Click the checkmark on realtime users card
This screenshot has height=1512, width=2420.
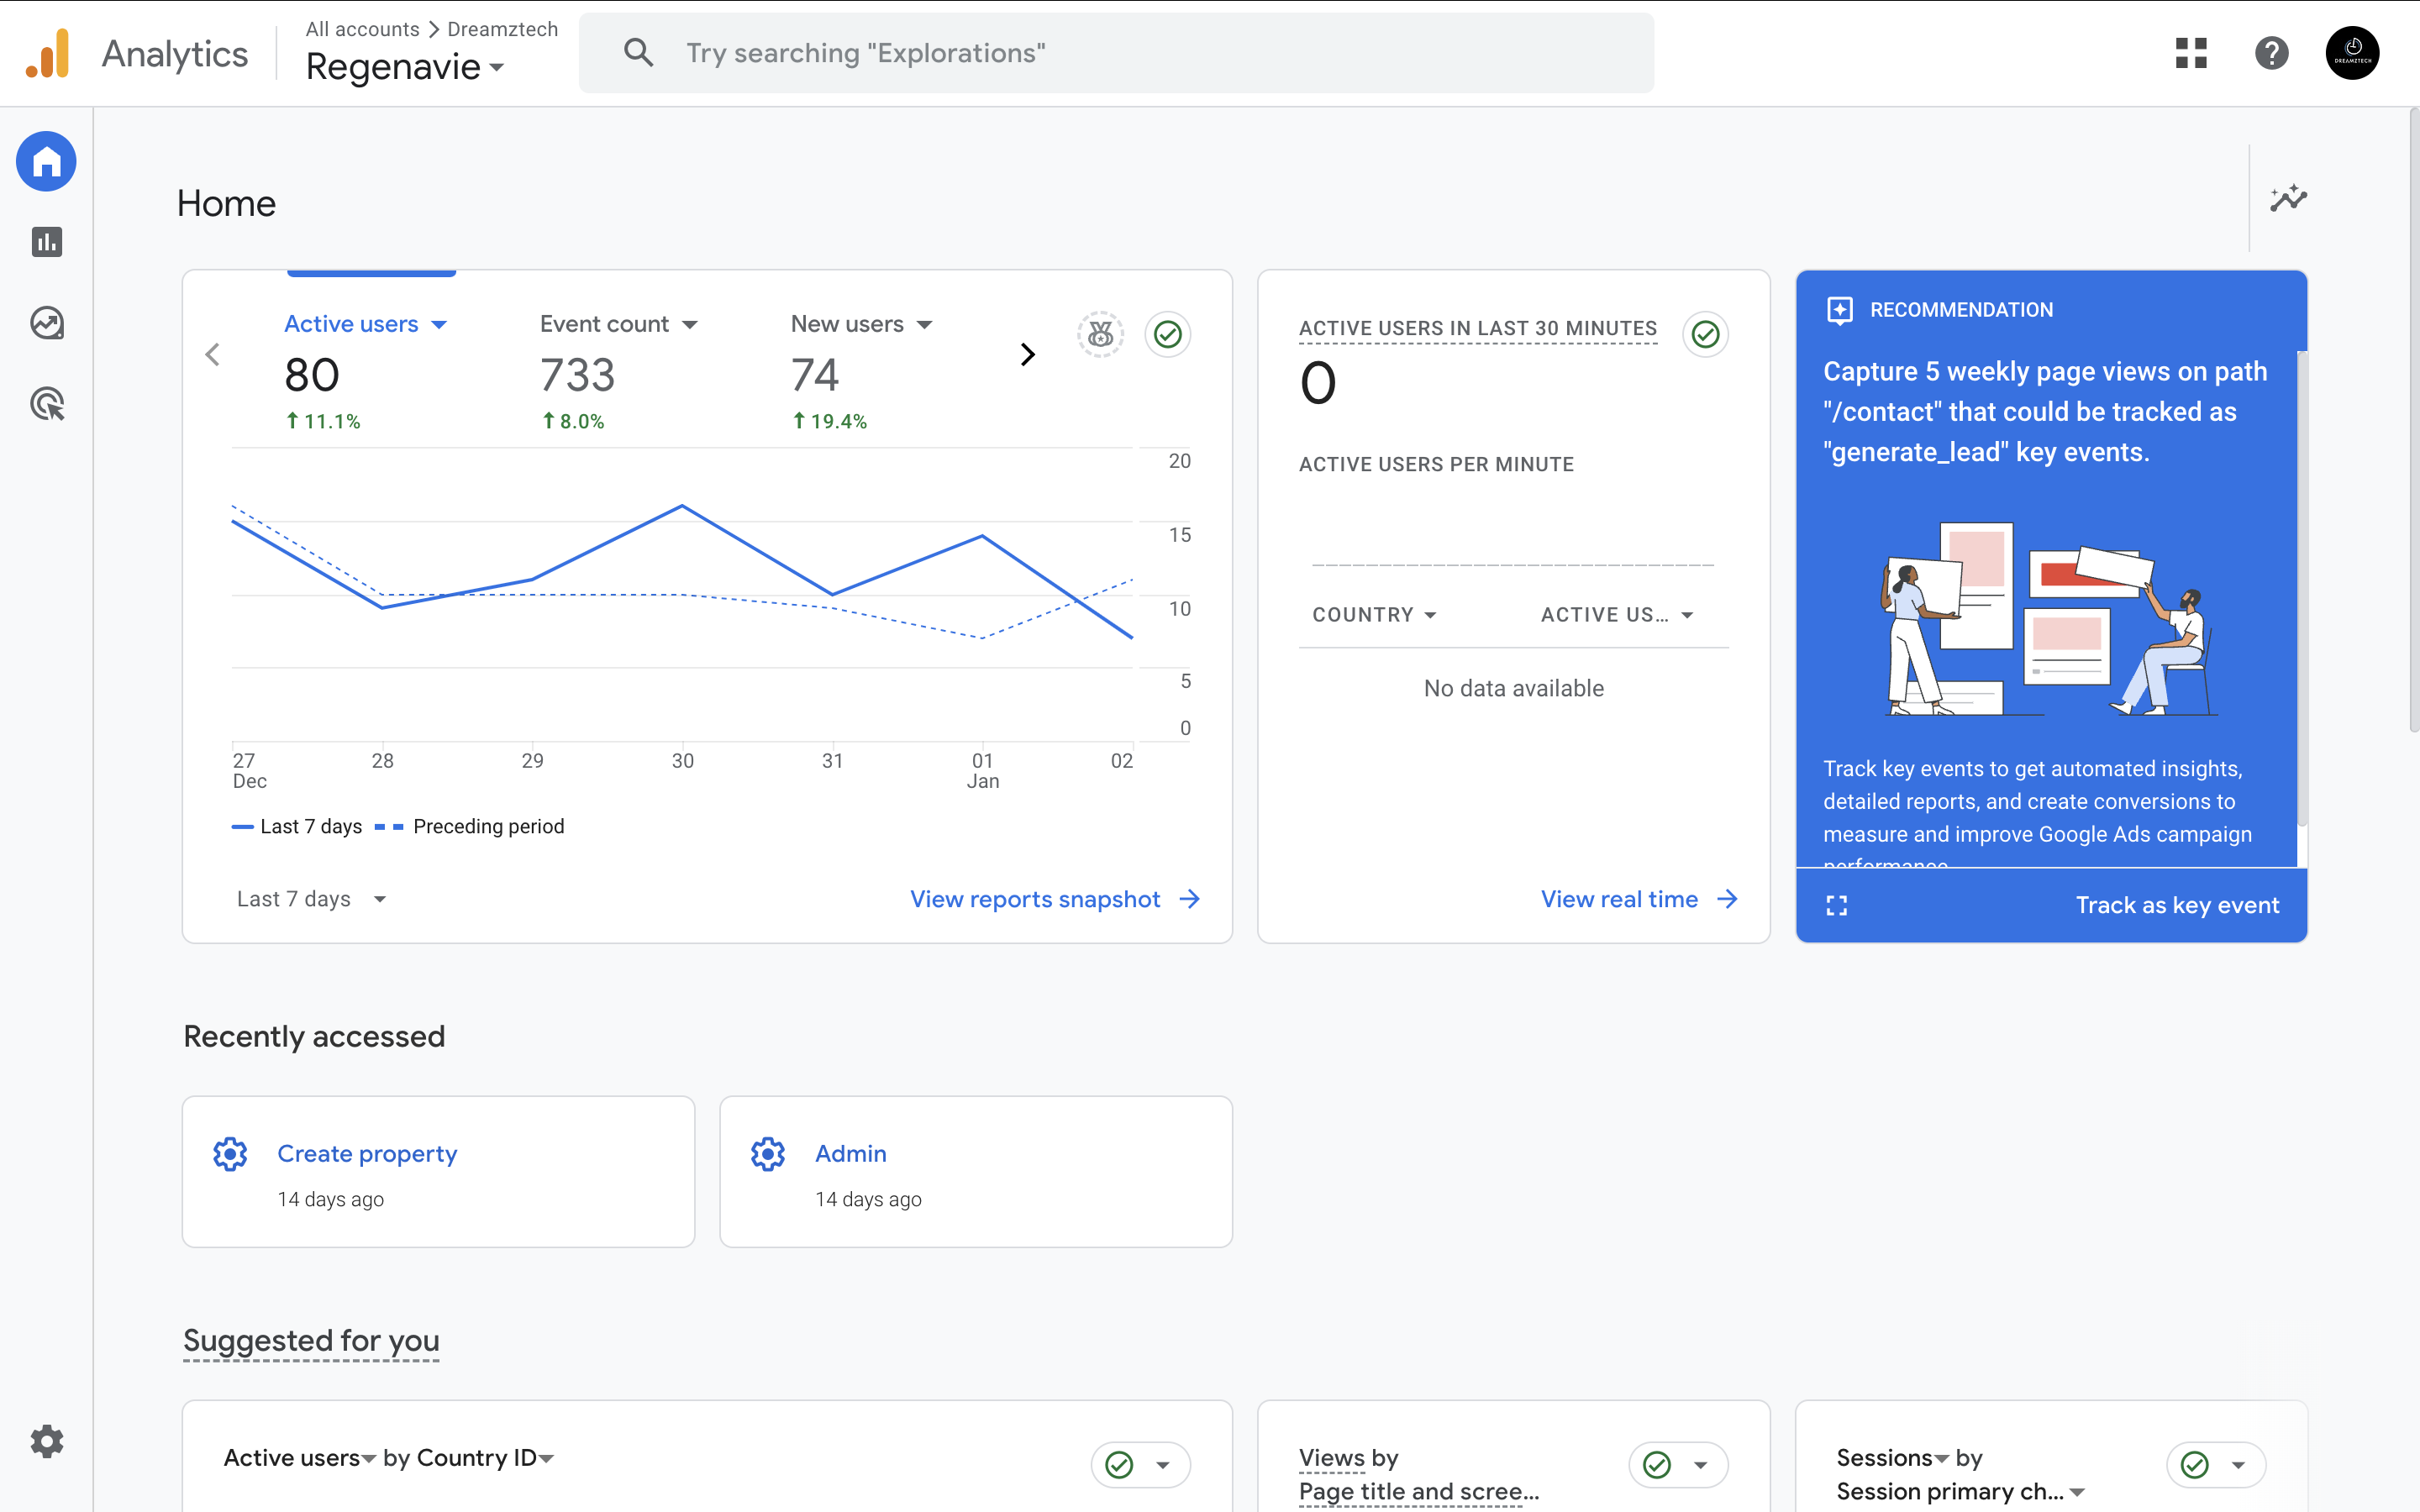[1705, 334]
